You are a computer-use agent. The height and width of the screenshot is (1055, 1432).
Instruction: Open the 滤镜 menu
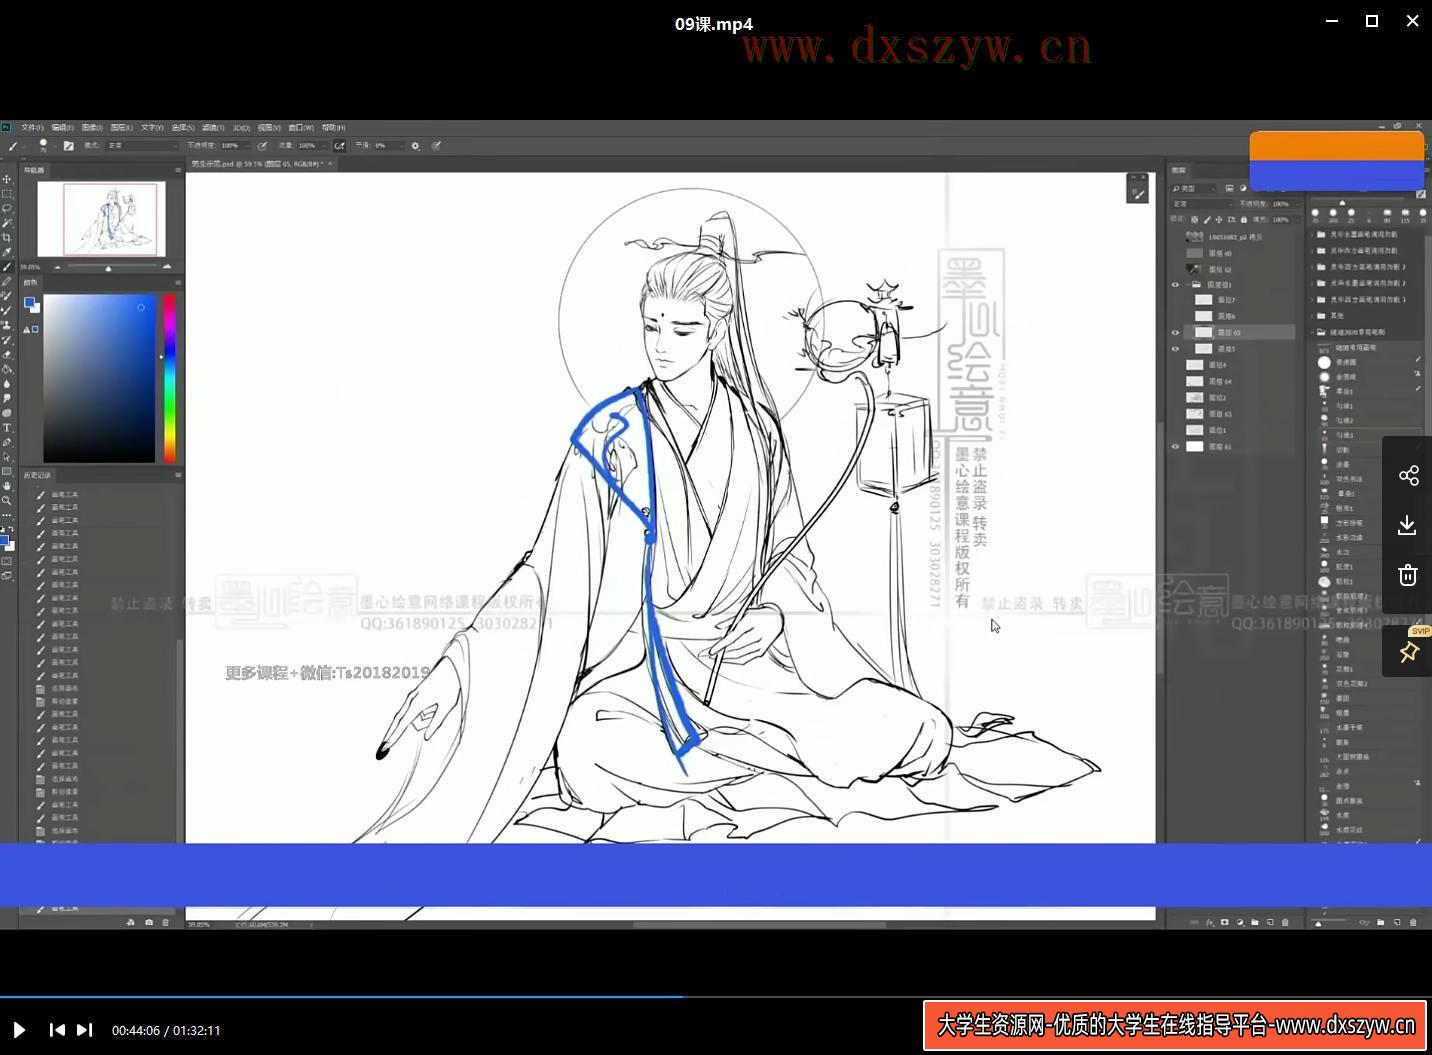click(x=213, y=128)
